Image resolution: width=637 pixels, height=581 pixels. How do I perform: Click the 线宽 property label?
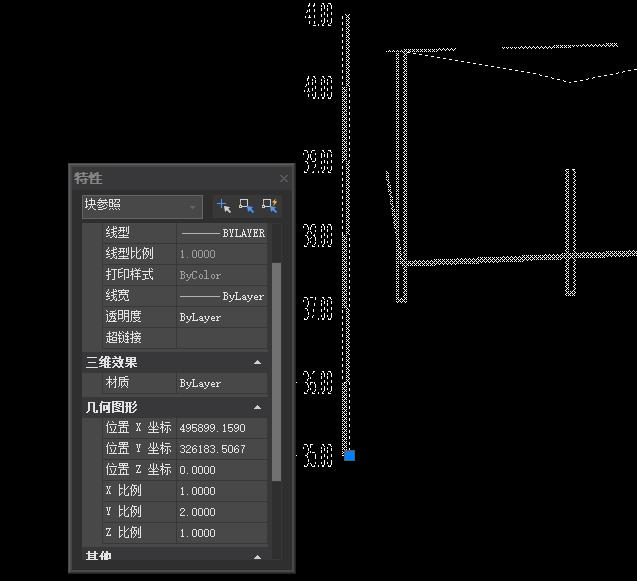click(x=117, y=295)
